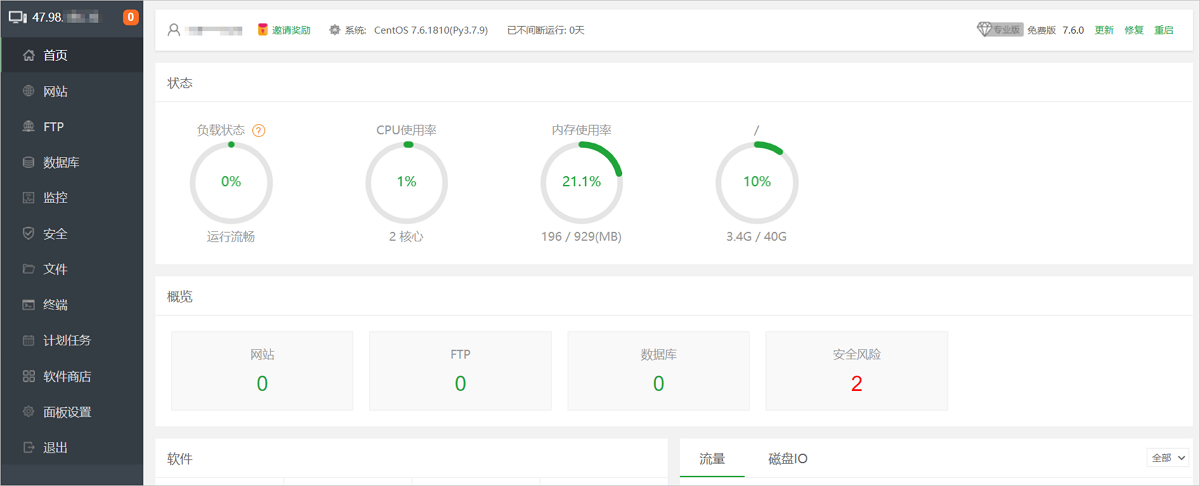Click the terminal icon for 终端
This screenshot has width=1200, height=486.
pos(28,305)
